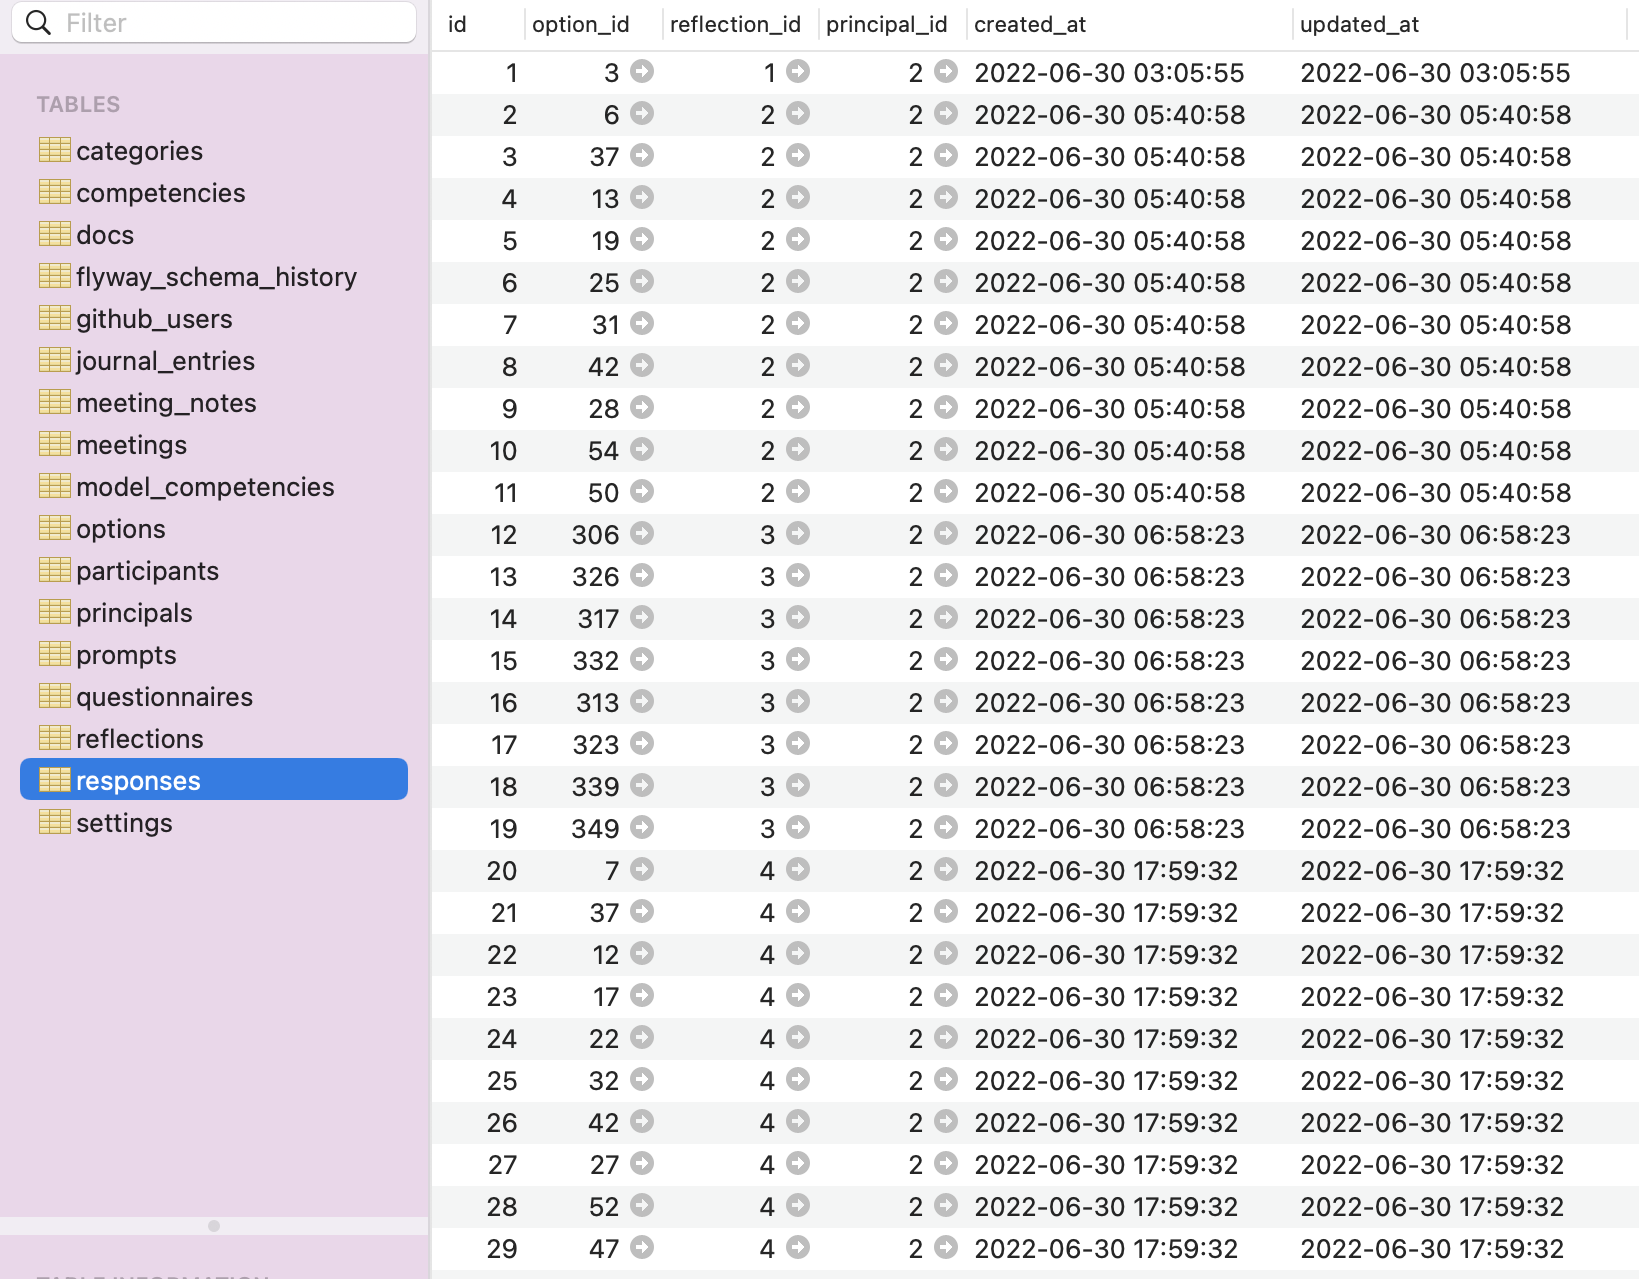The image size is (1639, 1279).
Task: Select the reflections table
Action: click(139, 738)
